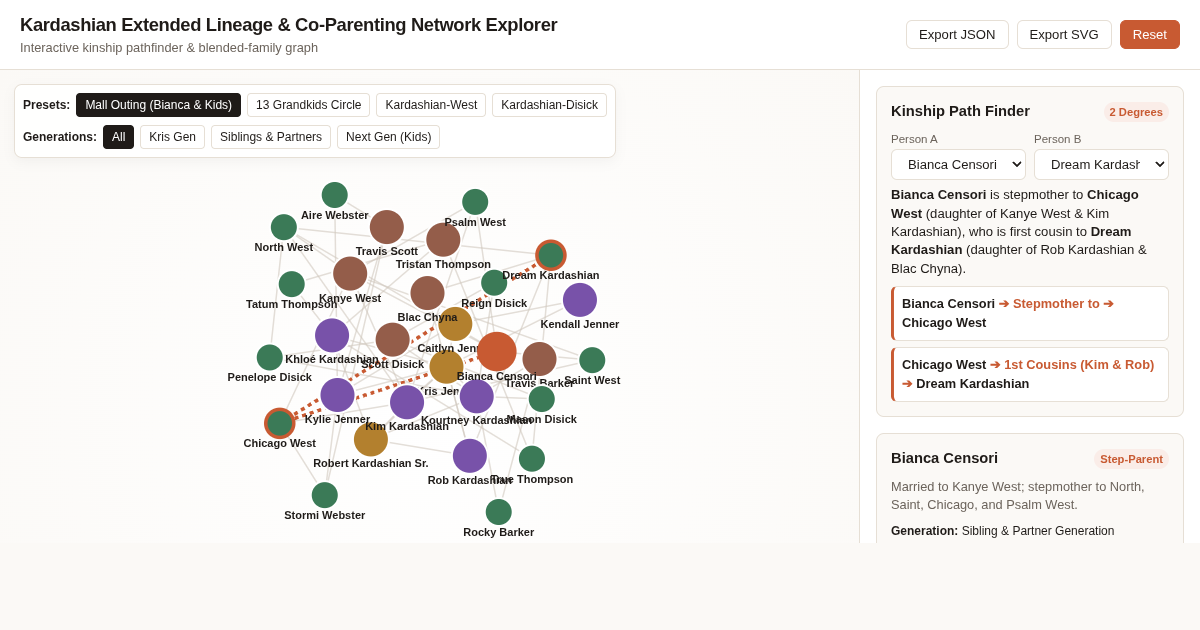Select the Khloé Kardashian node
The height and width of the screenshot is (630, 1200).
[332, 335]
